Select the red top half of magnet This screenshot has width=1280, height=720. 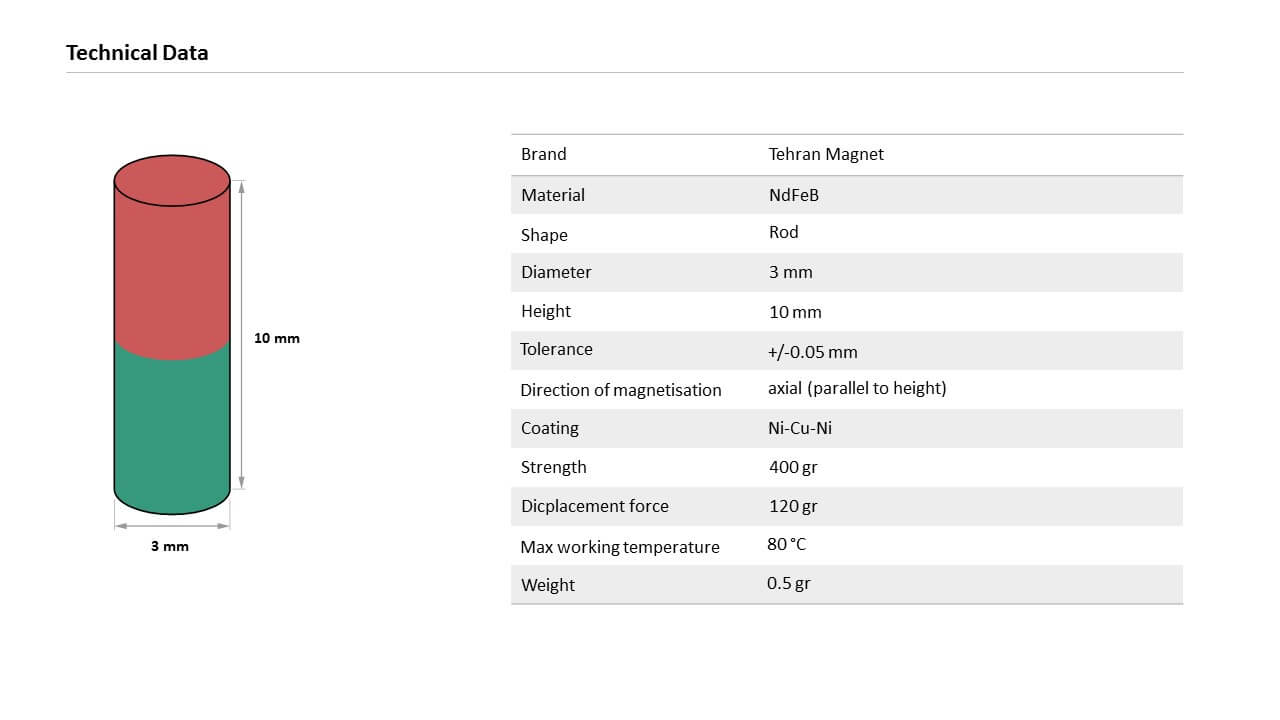click(x=172, y=258)
